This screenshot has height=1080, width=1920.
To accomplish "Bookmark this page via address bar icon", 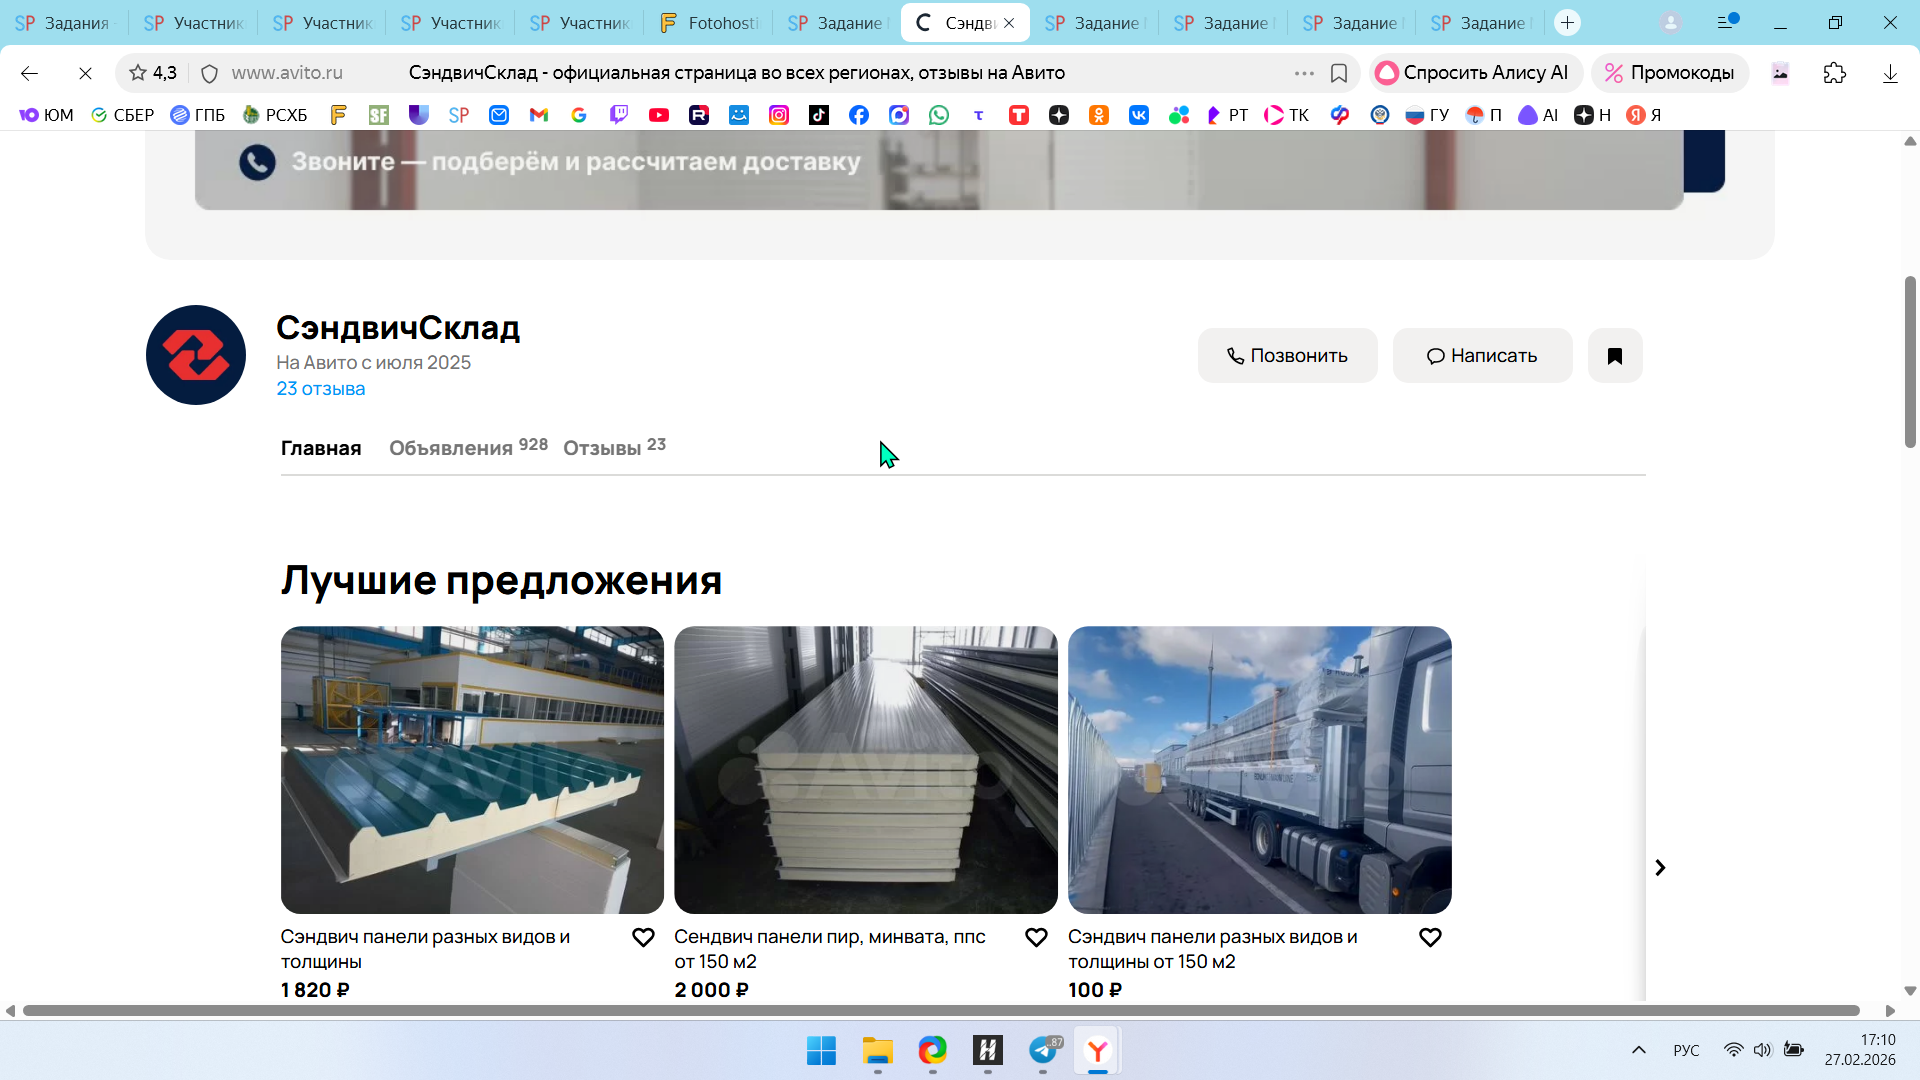I will 1339,73.
